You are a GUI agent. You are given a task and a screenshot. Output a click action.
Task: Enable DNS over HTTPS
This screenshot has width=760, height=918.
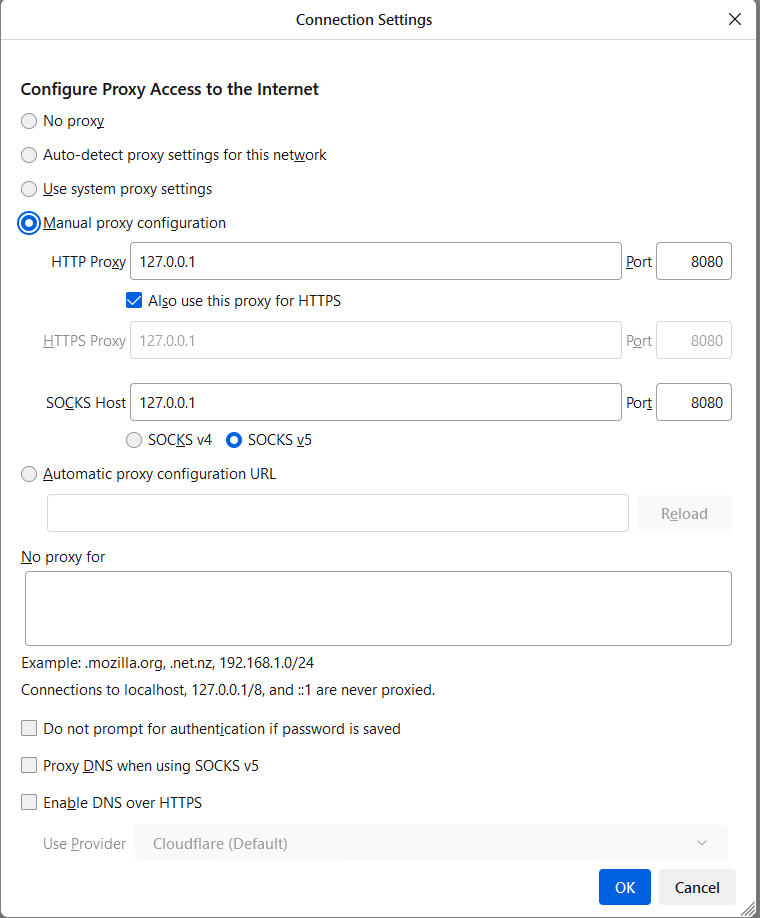click(x=29, y=802)
